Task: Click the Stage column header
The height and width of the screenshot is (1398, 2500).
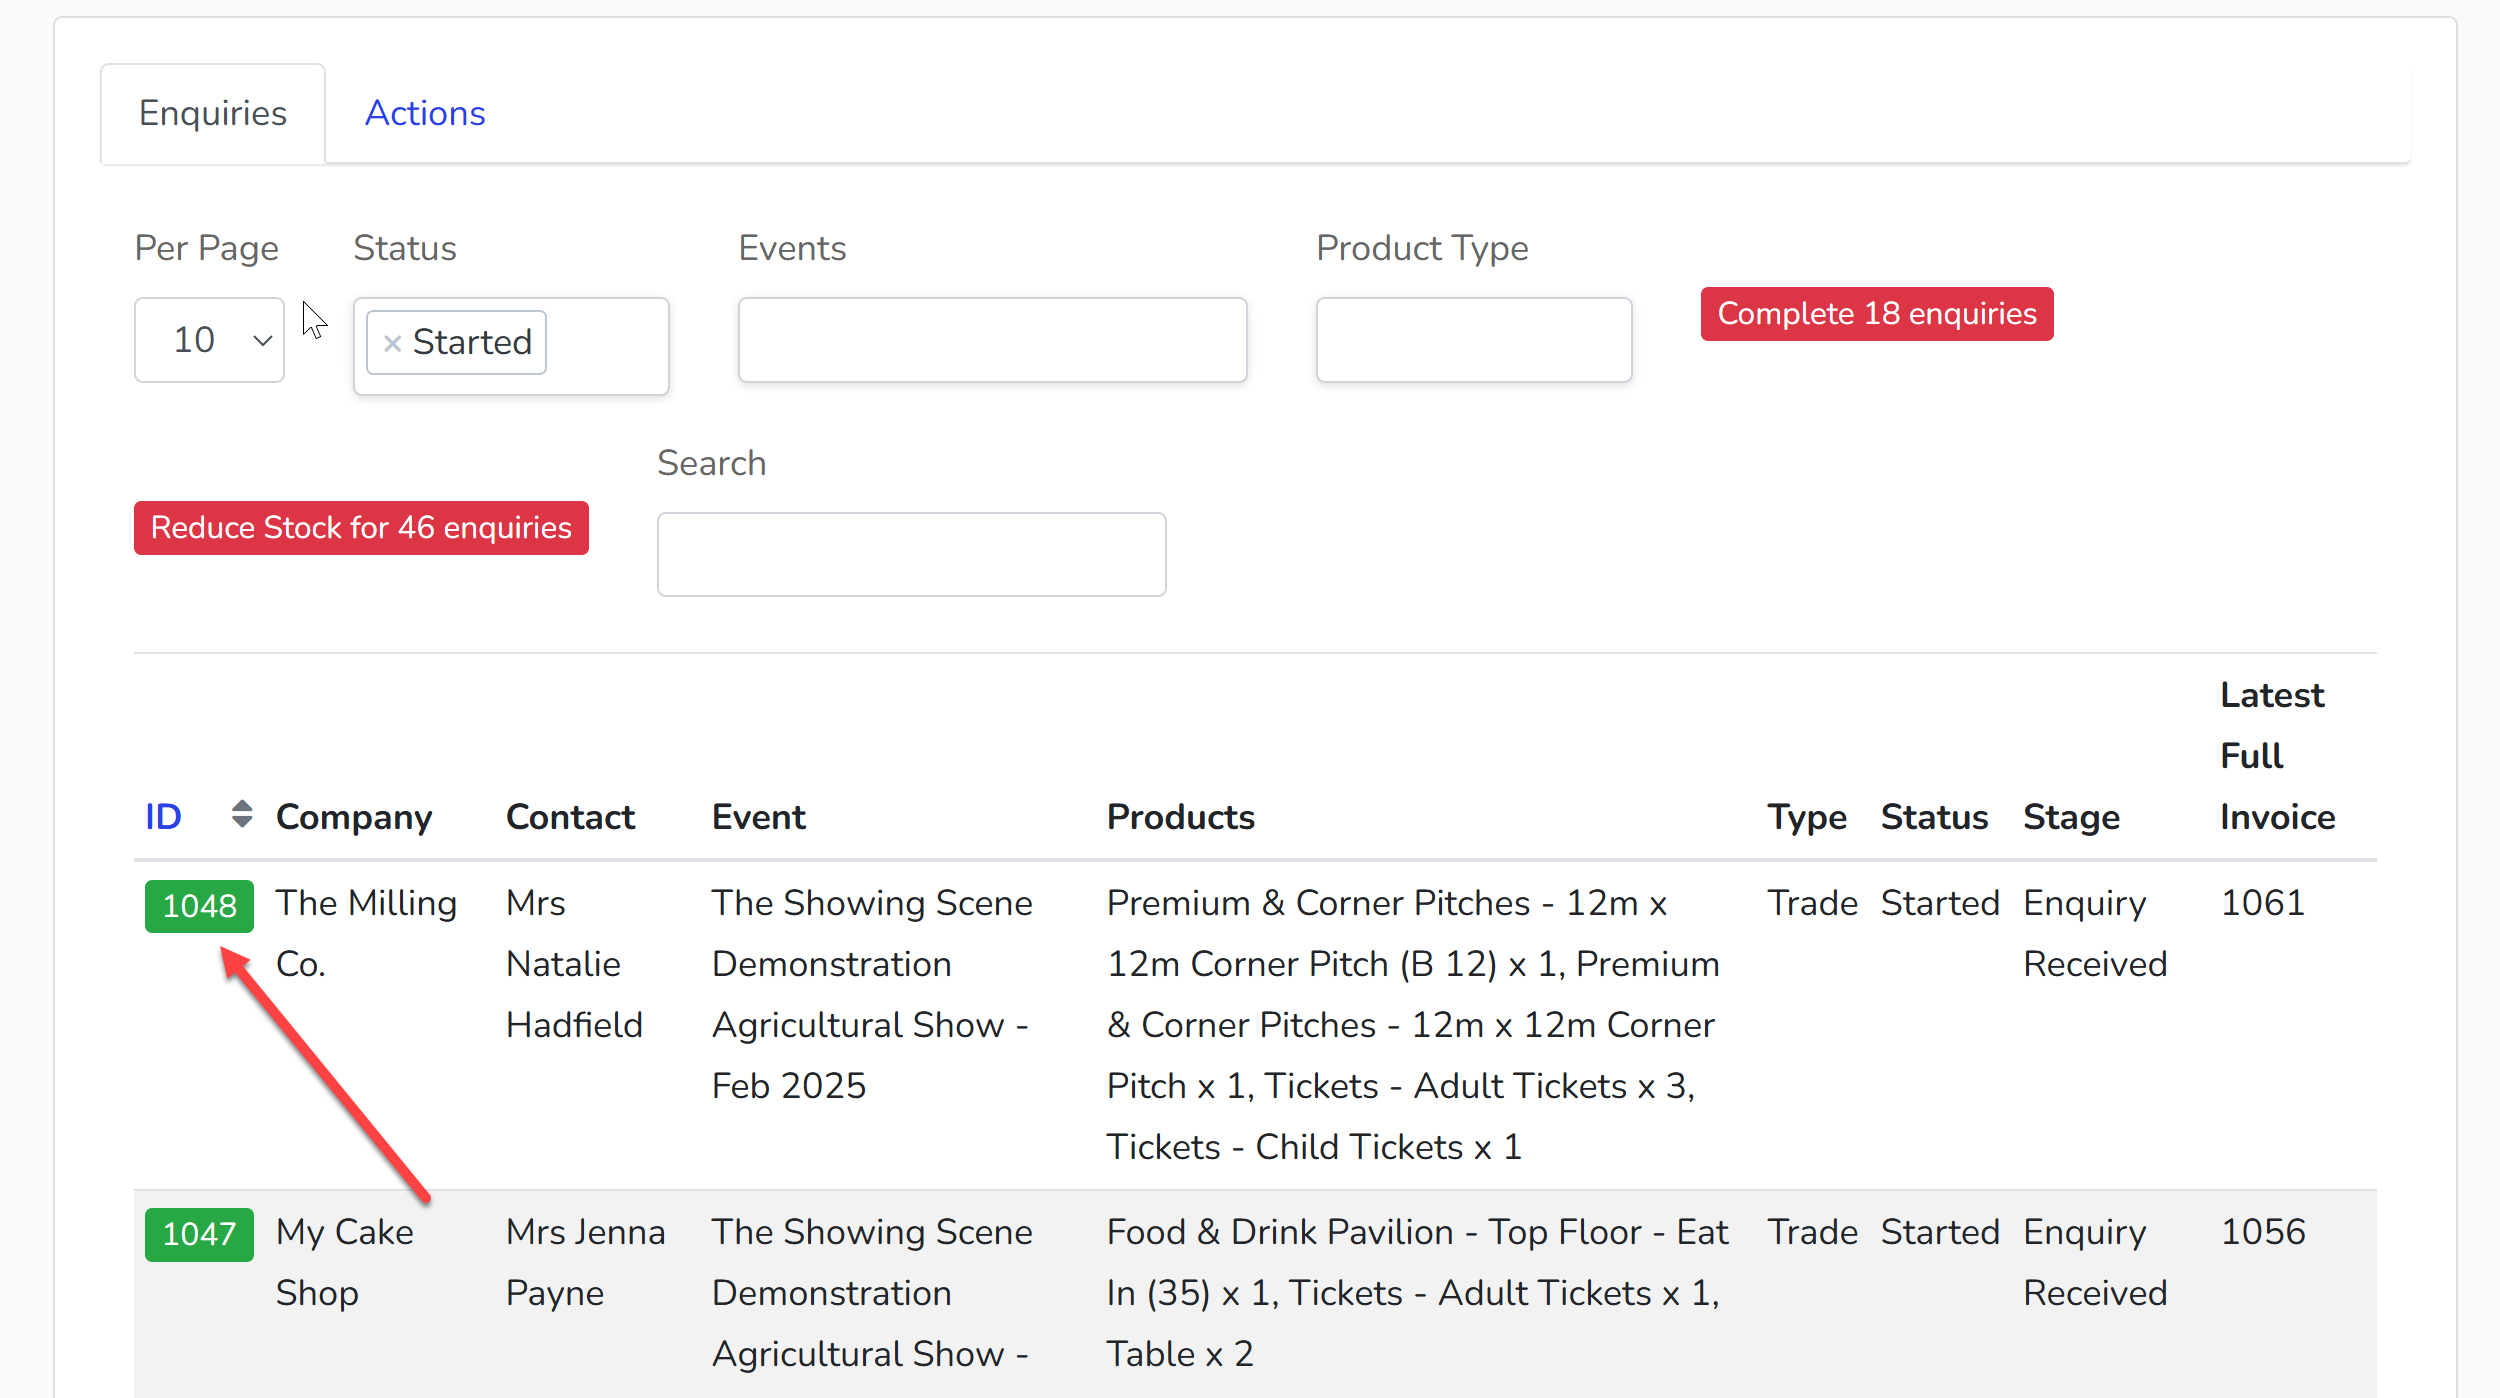Action: pyautogui.click(x=2071, y=817)
